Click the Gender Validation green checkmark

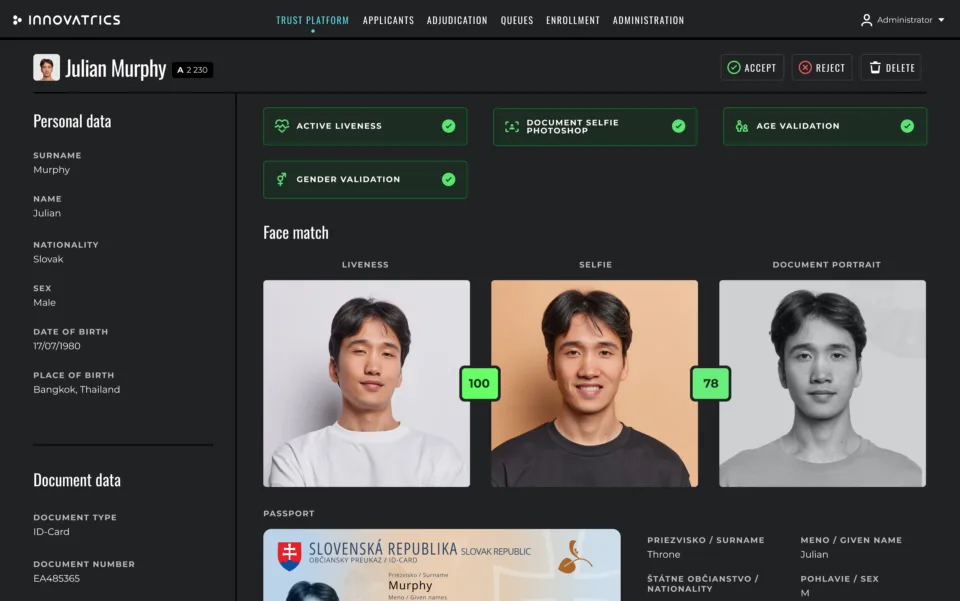[x=449, y=179]
